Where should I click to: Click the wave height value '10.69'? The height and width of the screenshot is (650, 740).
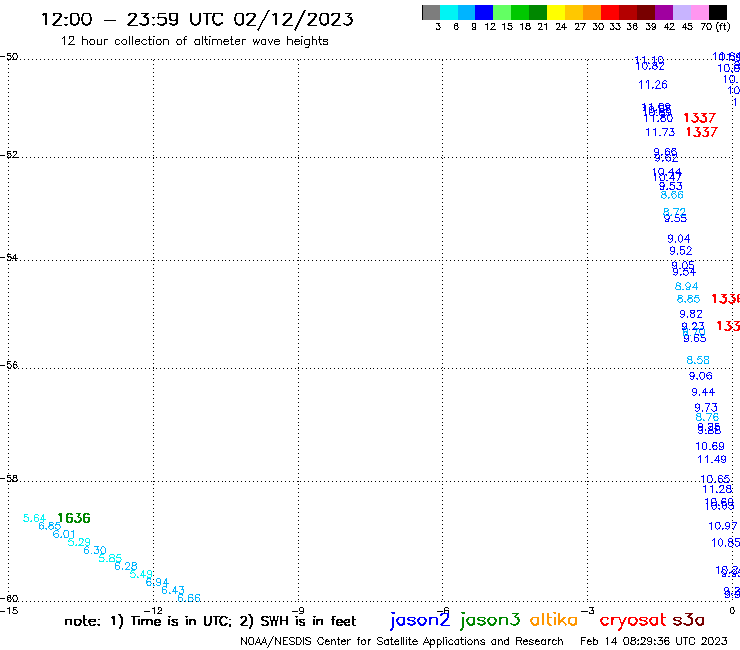pyautogui.click(x=710, y=446)
